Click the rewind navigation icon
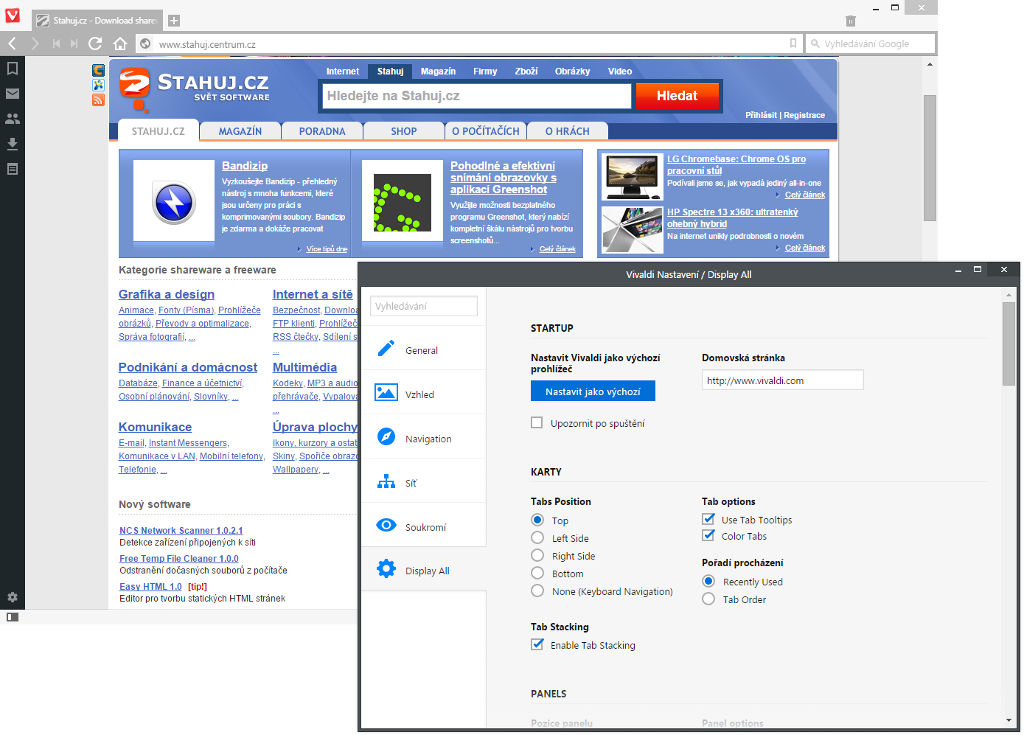Viewport: 1024px width, 735px height. 56,44
